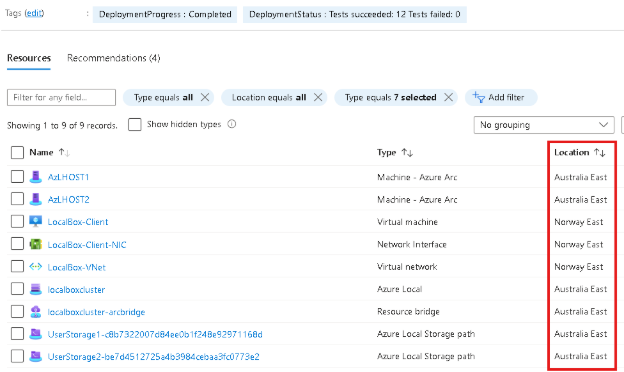Click the LocalBox-VNet virtual network icon
Viewport: 624px width, 372px height.
[x=35, y=267]
